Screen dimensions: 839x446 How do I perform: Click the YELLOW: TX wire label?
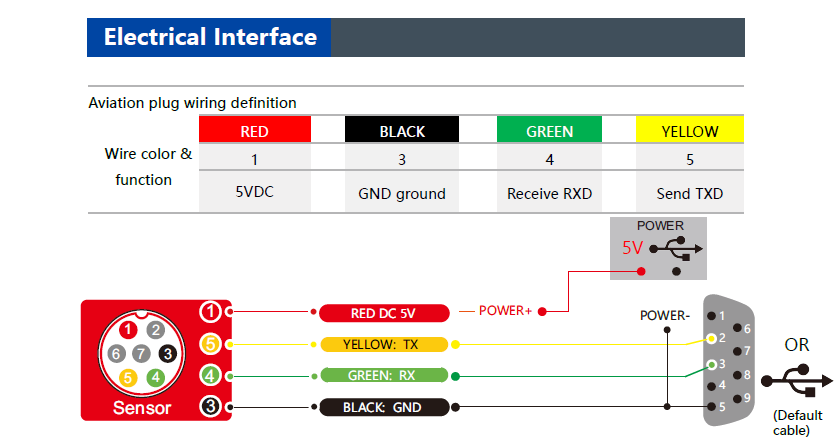[x=383, y=345]
